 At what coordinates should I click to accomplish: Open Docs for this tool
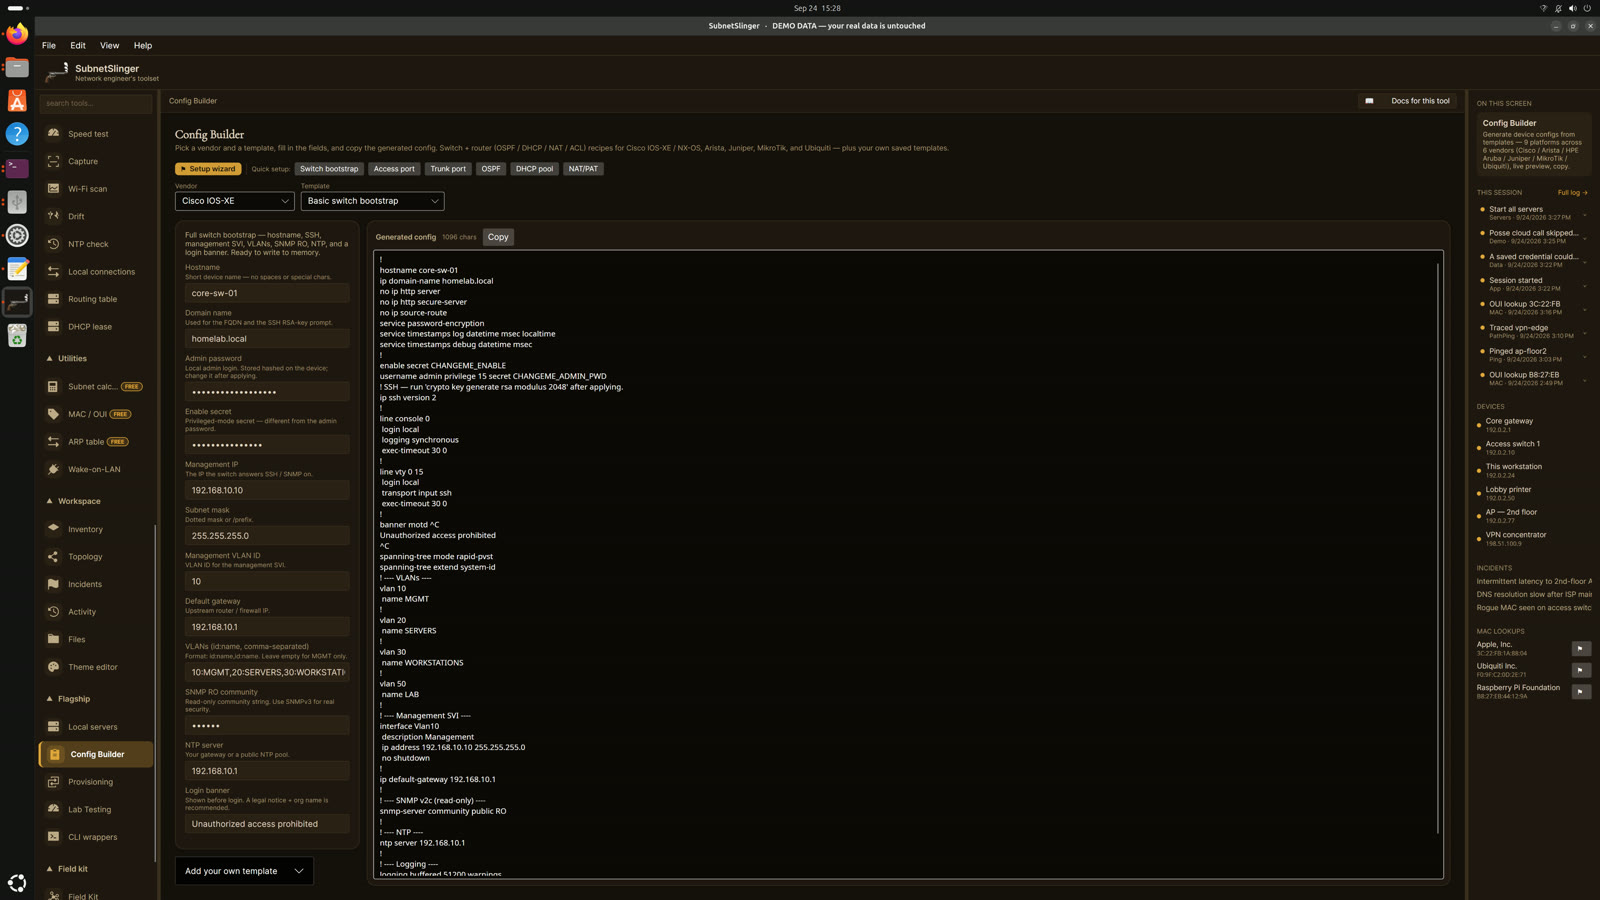1408,101
